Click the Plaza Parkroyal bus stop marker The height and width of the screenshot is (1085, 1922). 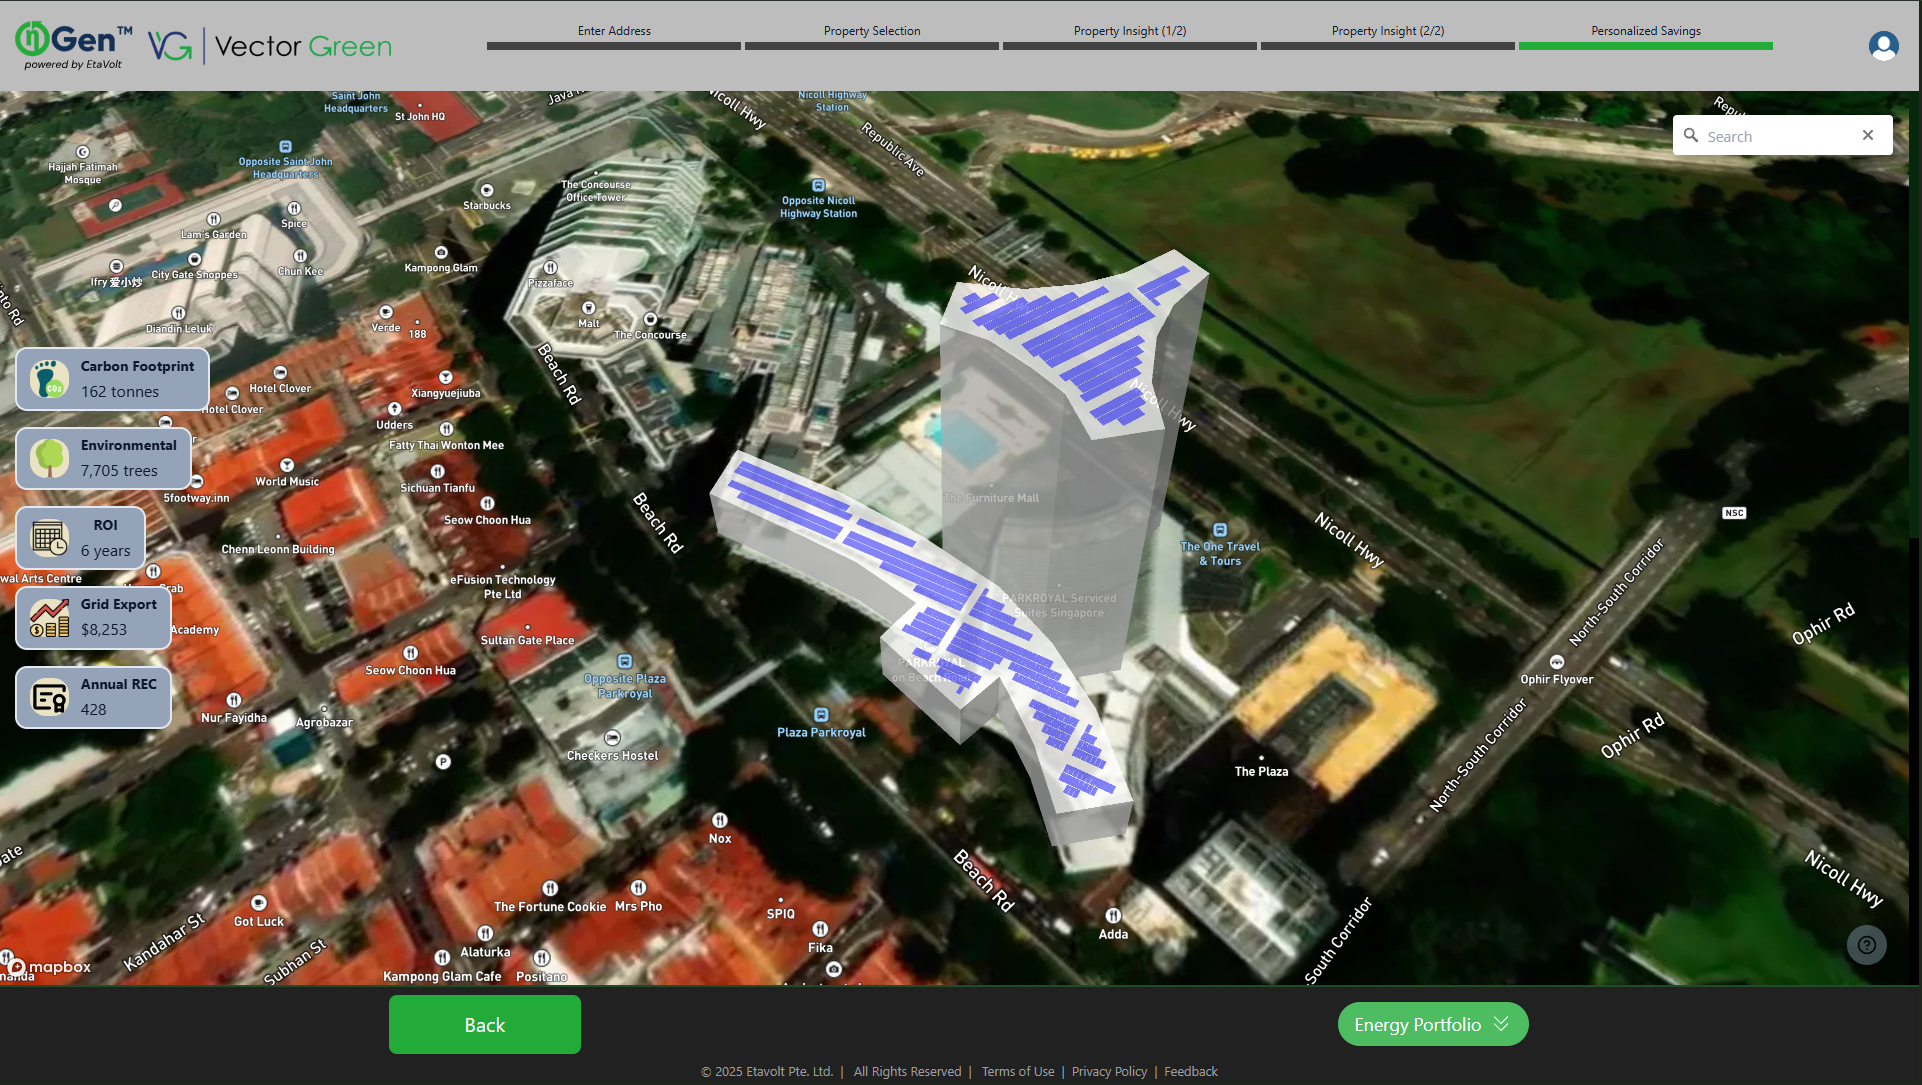point(821,715)
